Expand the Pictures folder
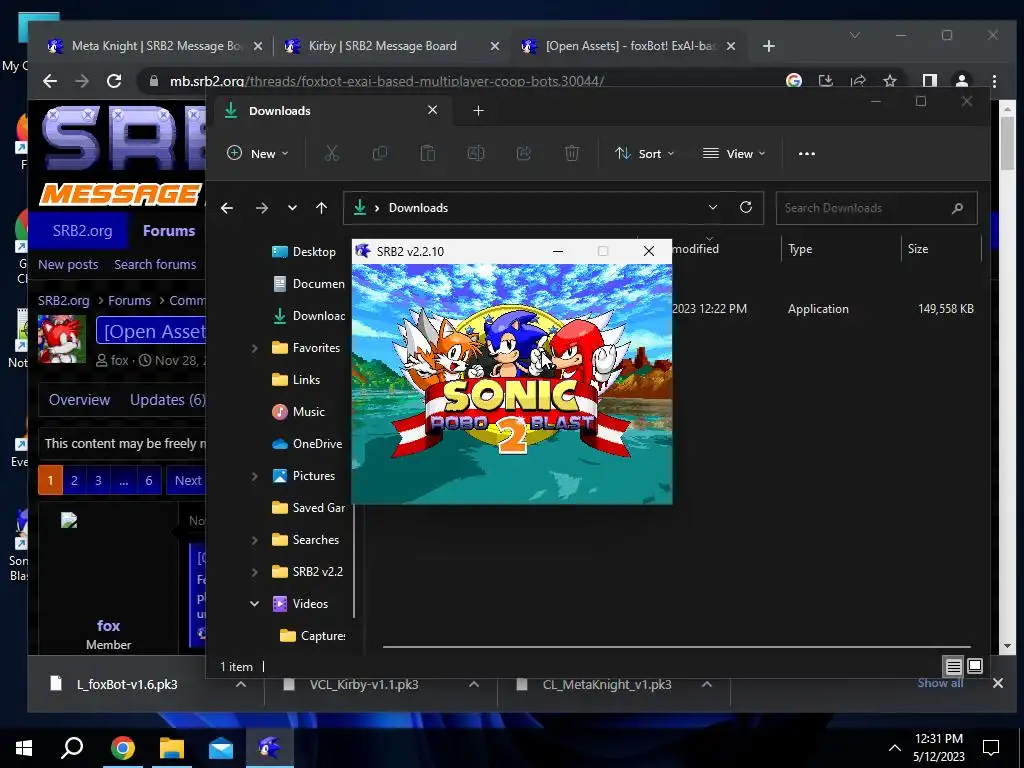 coord(255,476)
